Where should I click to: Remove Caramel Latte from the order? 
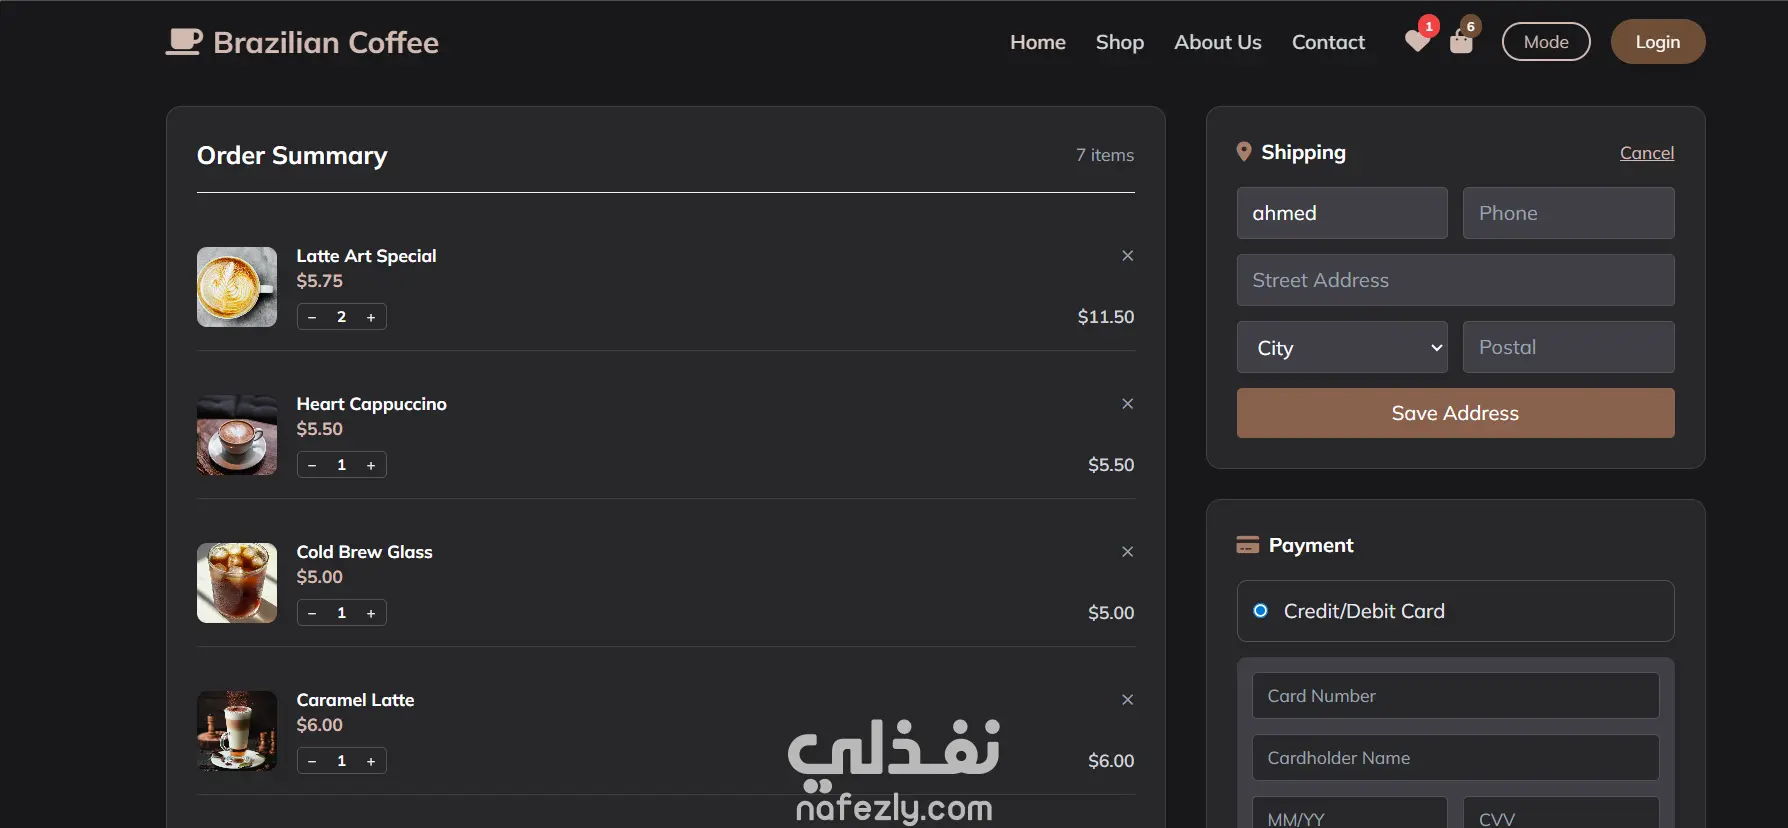pyautogui.click(x=1127, y=700)
